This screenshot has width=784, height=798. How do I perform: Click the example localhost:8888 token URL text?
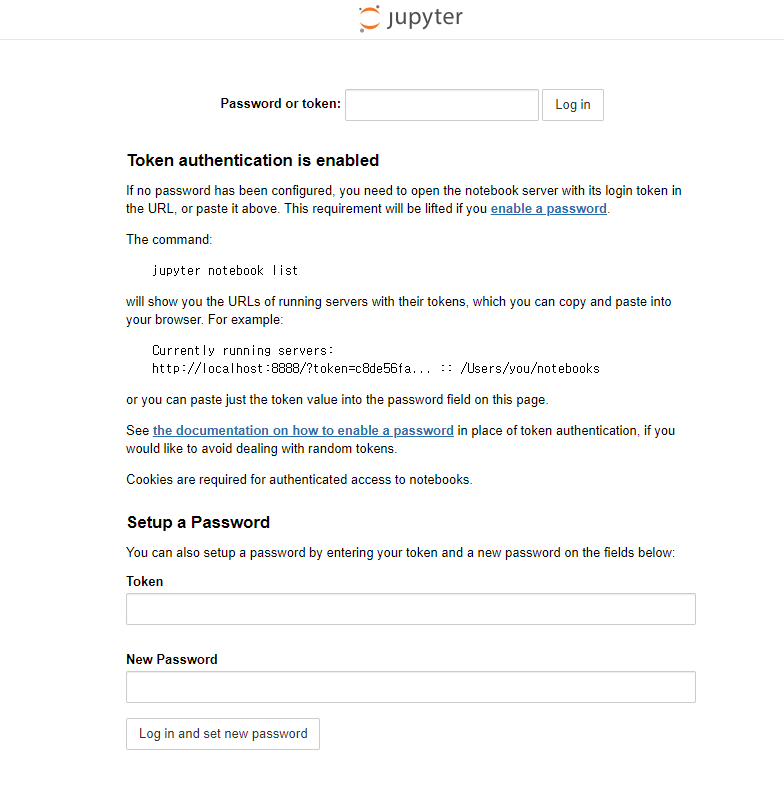pos(376,368)
